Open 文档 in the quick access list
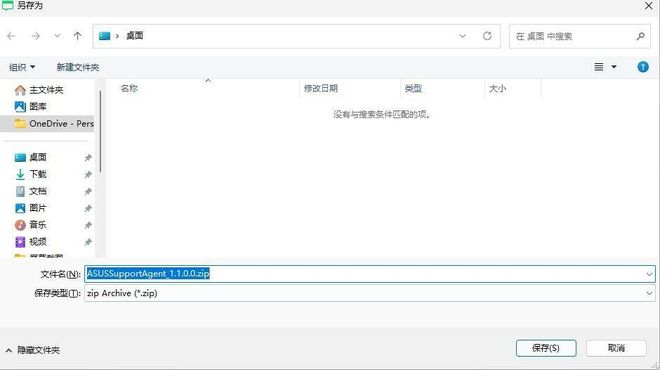The image size is (660, 370). tap(30, 191)
